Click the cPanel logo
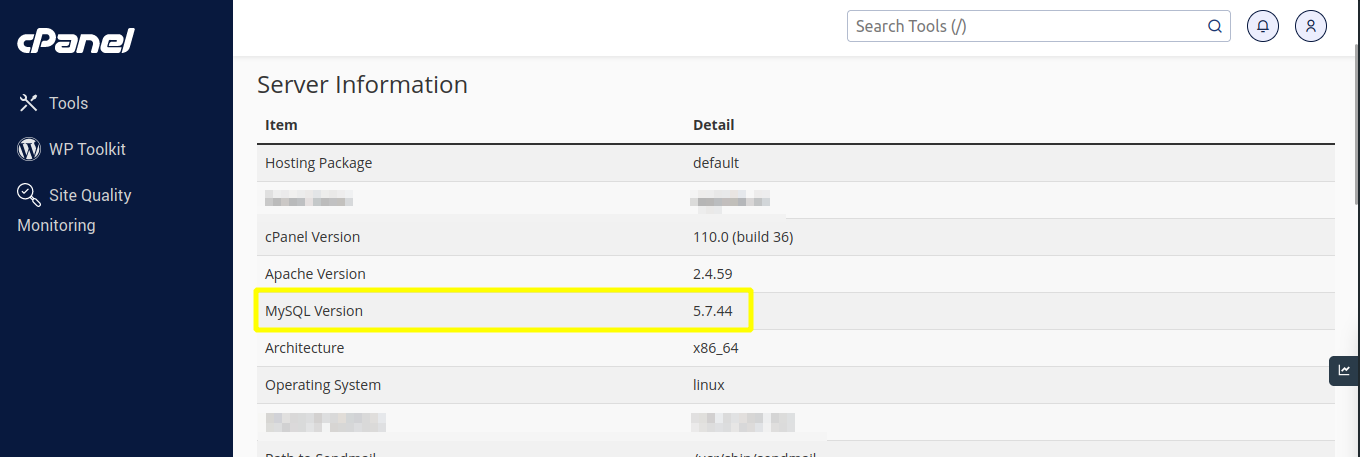Viewport: 1360px width, 457px height. [x=75, y=41]
